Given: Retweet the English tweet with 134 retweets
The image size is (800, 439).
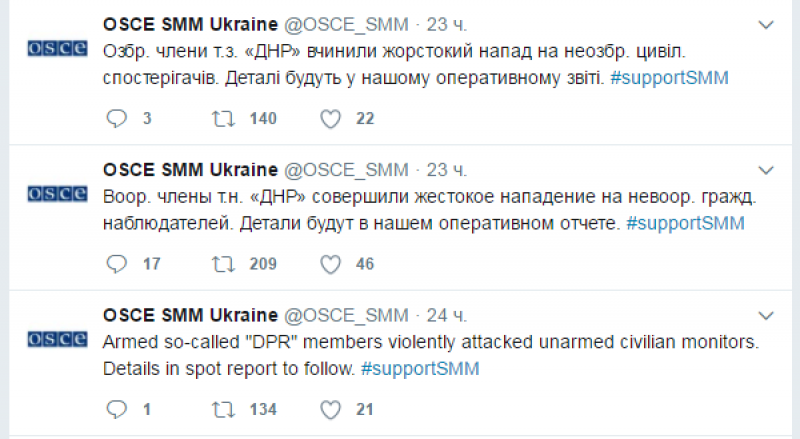Looking at the screenshot, I should point(223,409).
